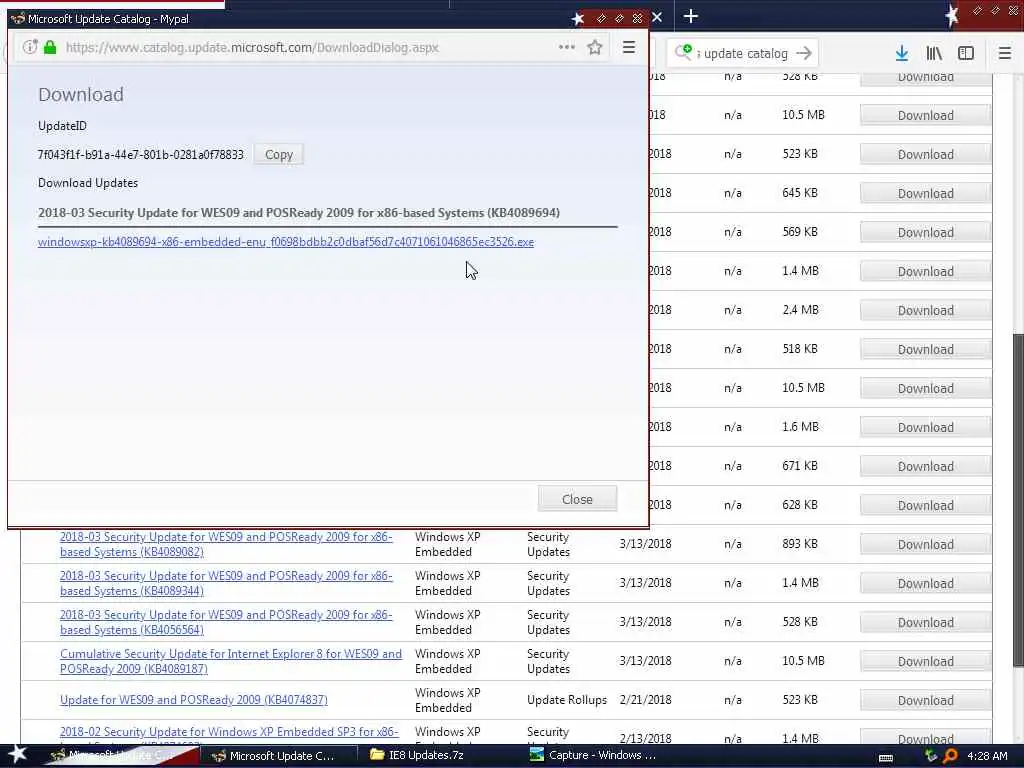
Task: Click Download for the 671 KB update
Action: (x=925, y=466)
